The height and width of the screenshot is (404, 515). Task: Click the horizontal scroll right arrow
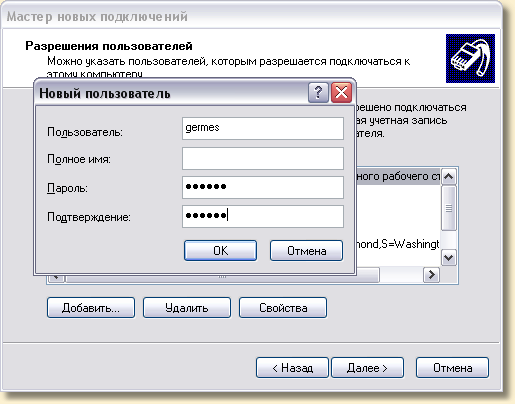[x=431, y=275]
